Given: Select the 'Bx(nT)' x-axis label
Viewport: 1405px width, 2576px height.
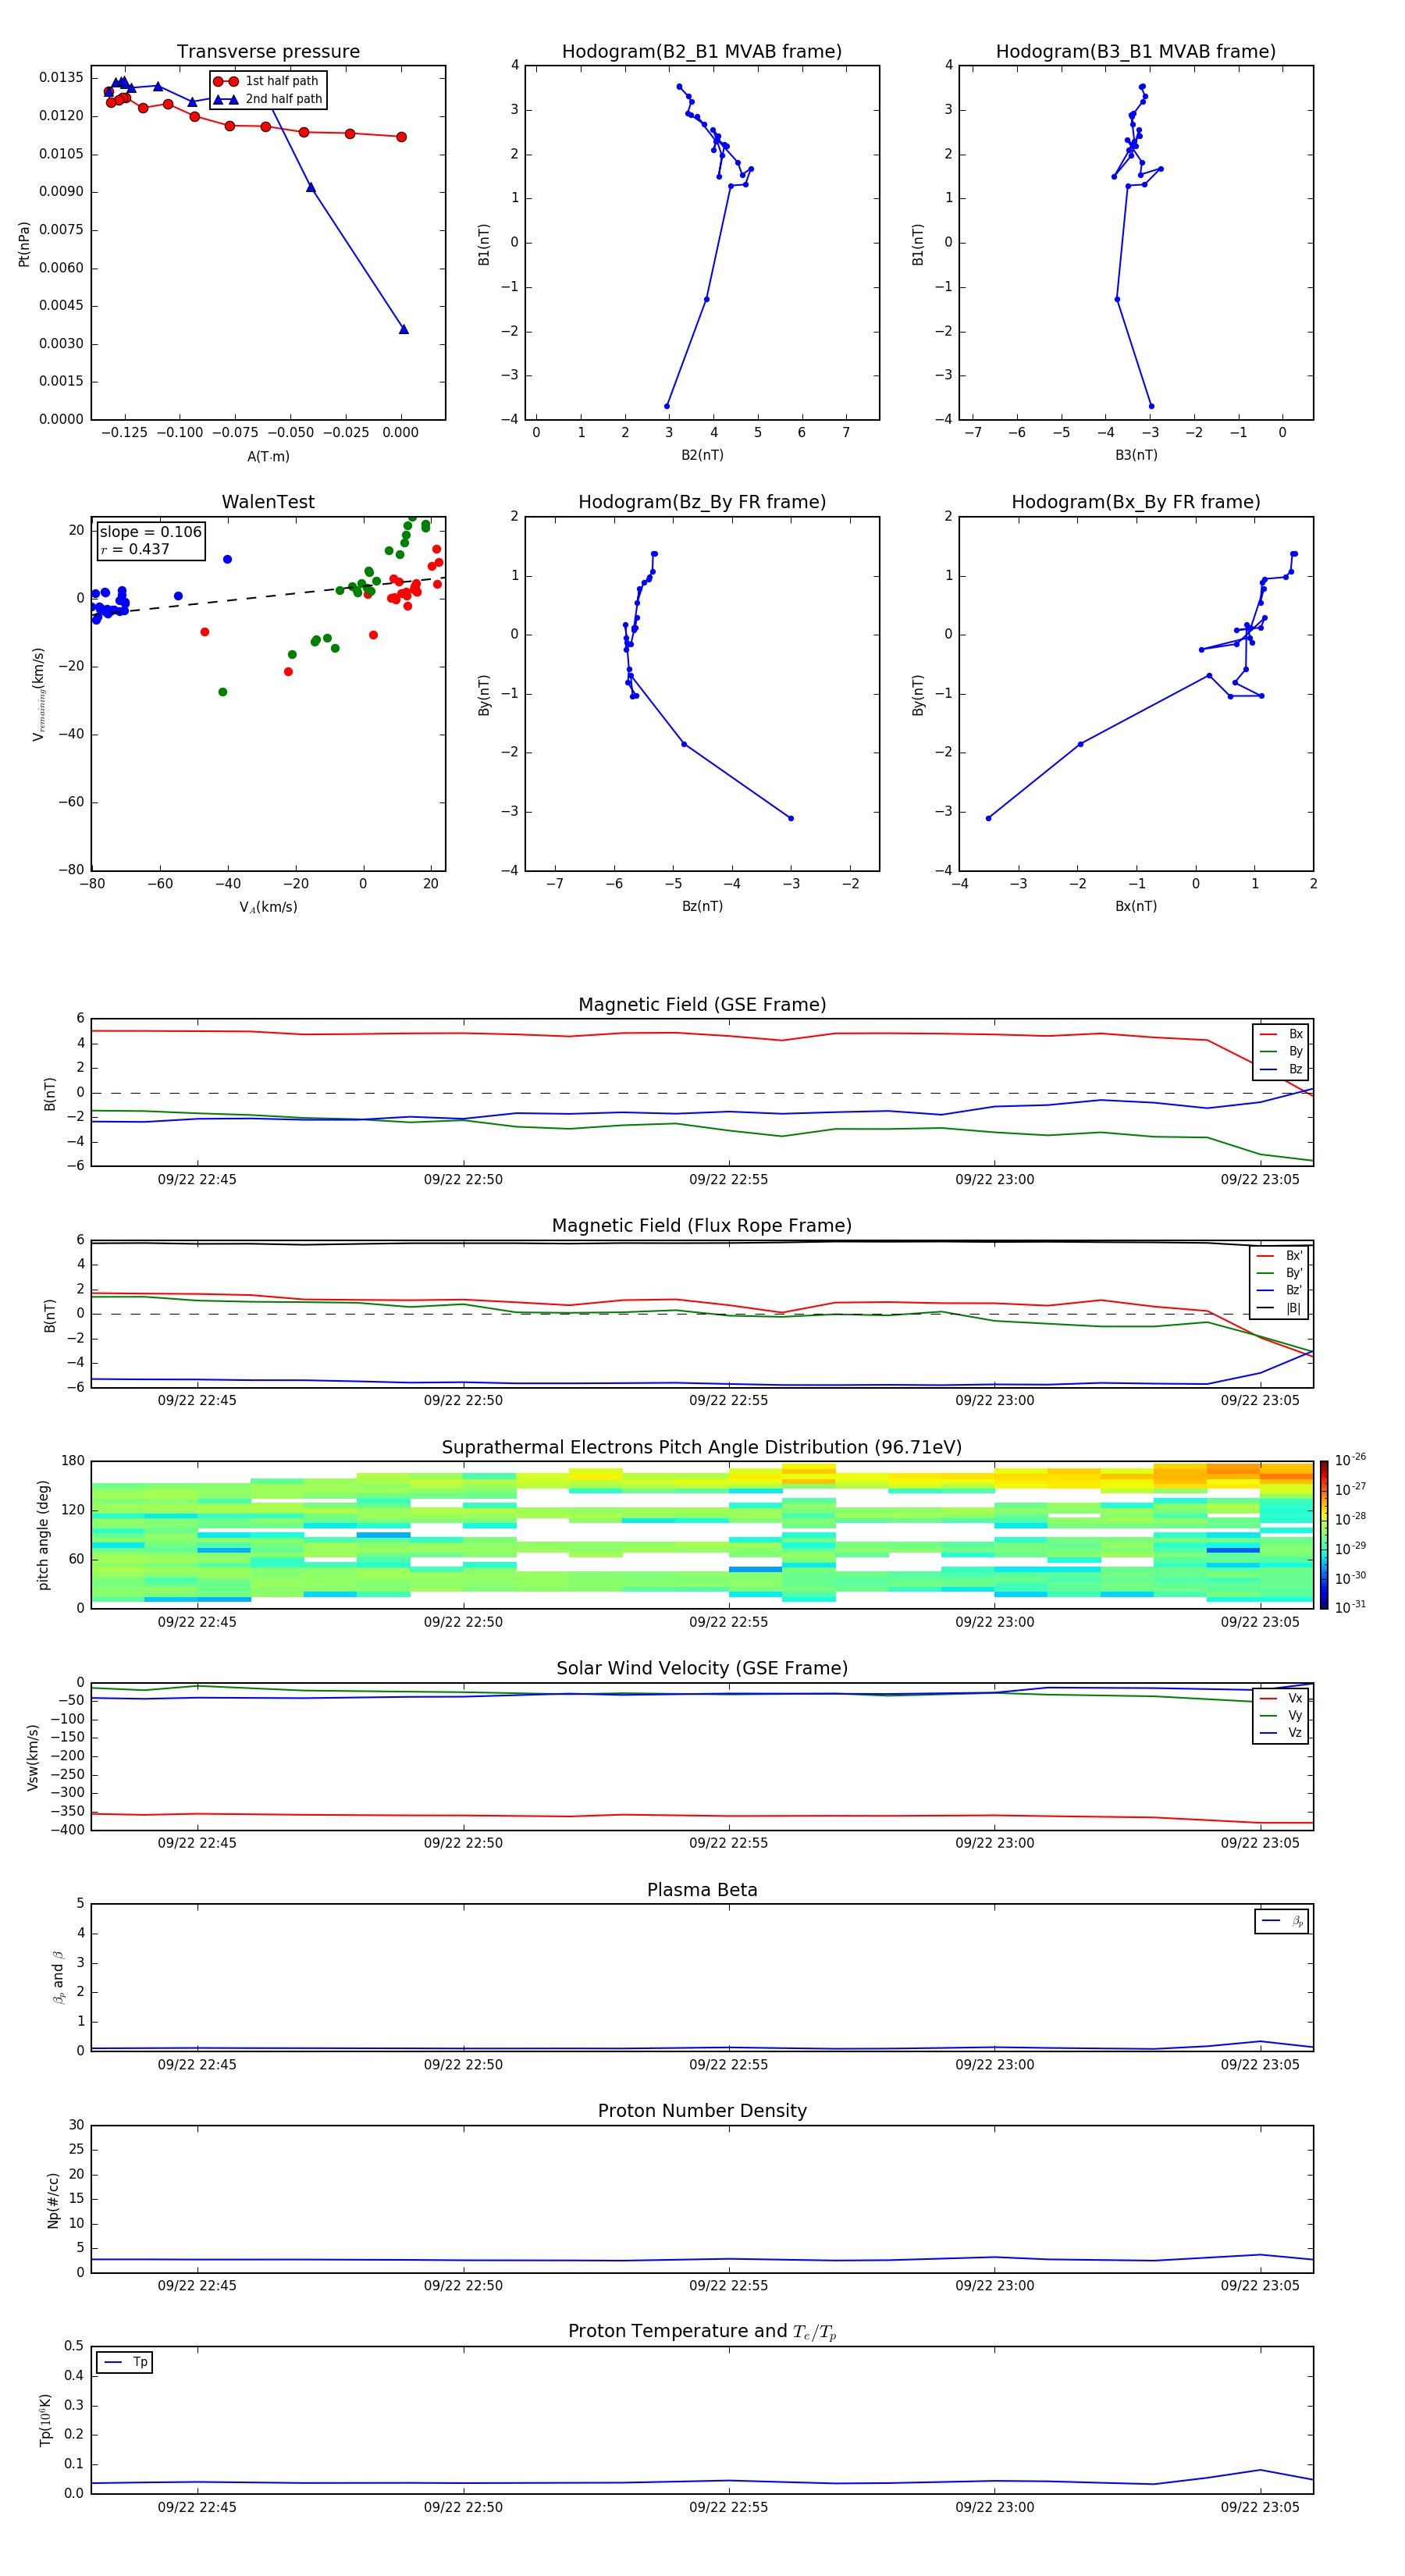Looking at the screenshot, I should 1136,906.
